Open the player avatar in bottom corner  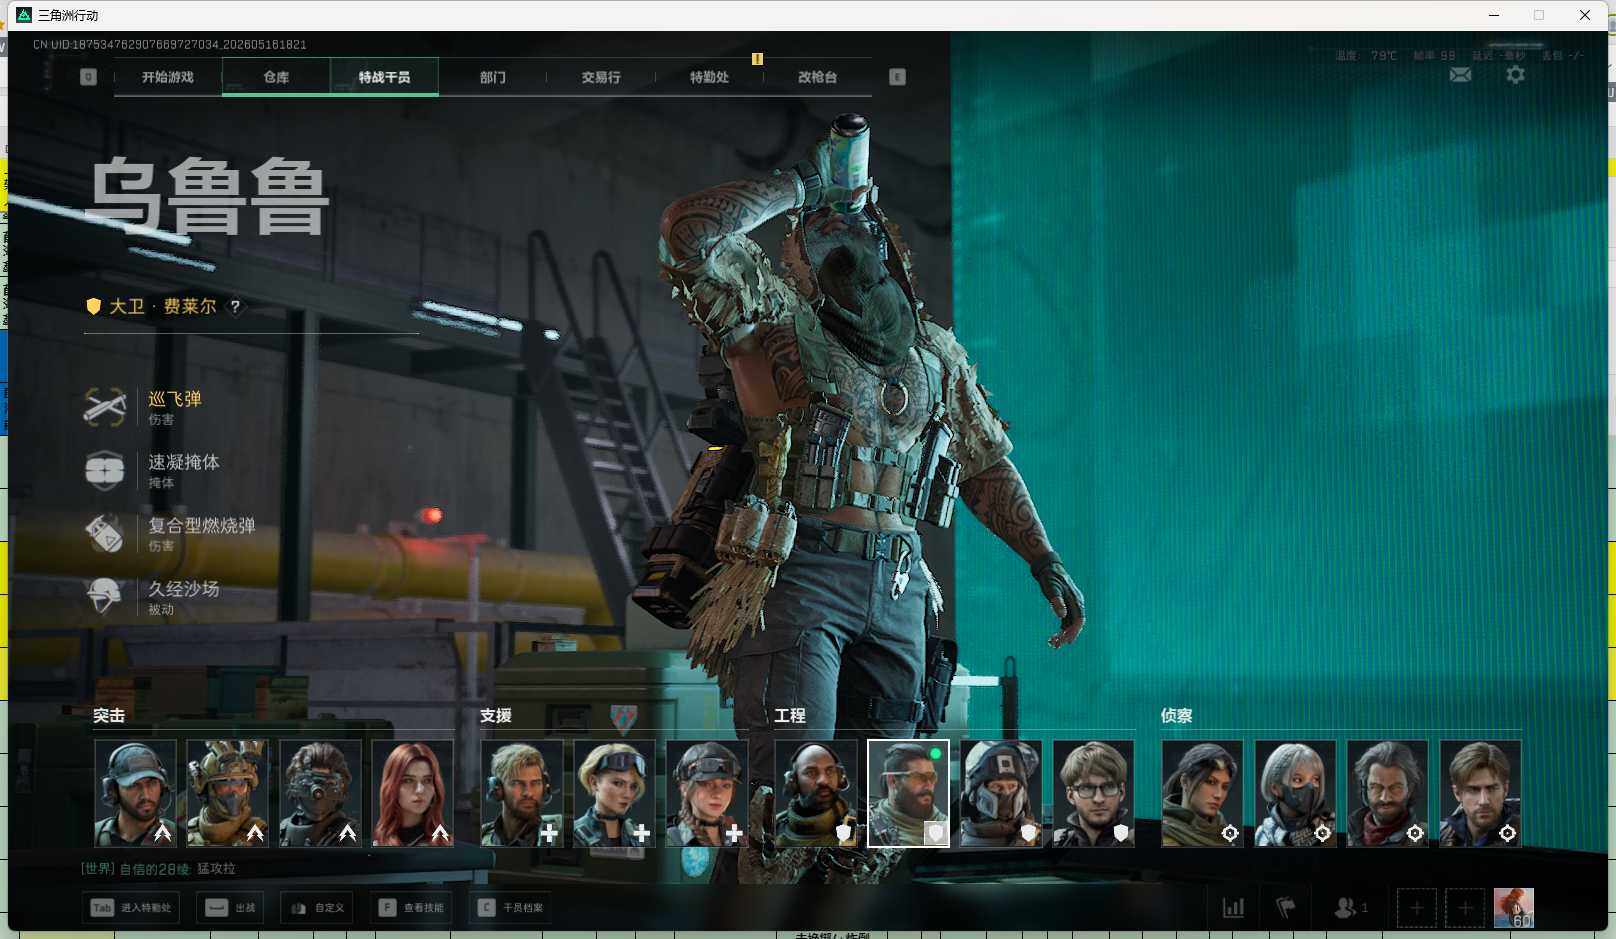(x=1513, y=908)
